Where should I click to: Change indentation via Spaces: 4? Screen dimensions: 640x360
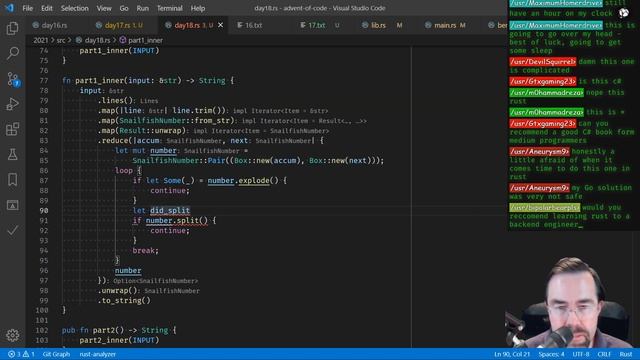pyautogui.click(x=551, y=354)
